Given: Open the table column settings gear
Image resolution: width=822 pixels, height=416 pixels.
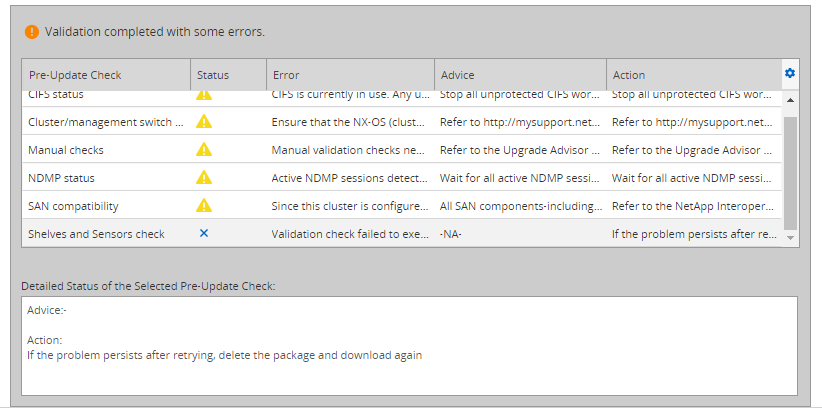Looking at the screenshot, I should point(790,73).
